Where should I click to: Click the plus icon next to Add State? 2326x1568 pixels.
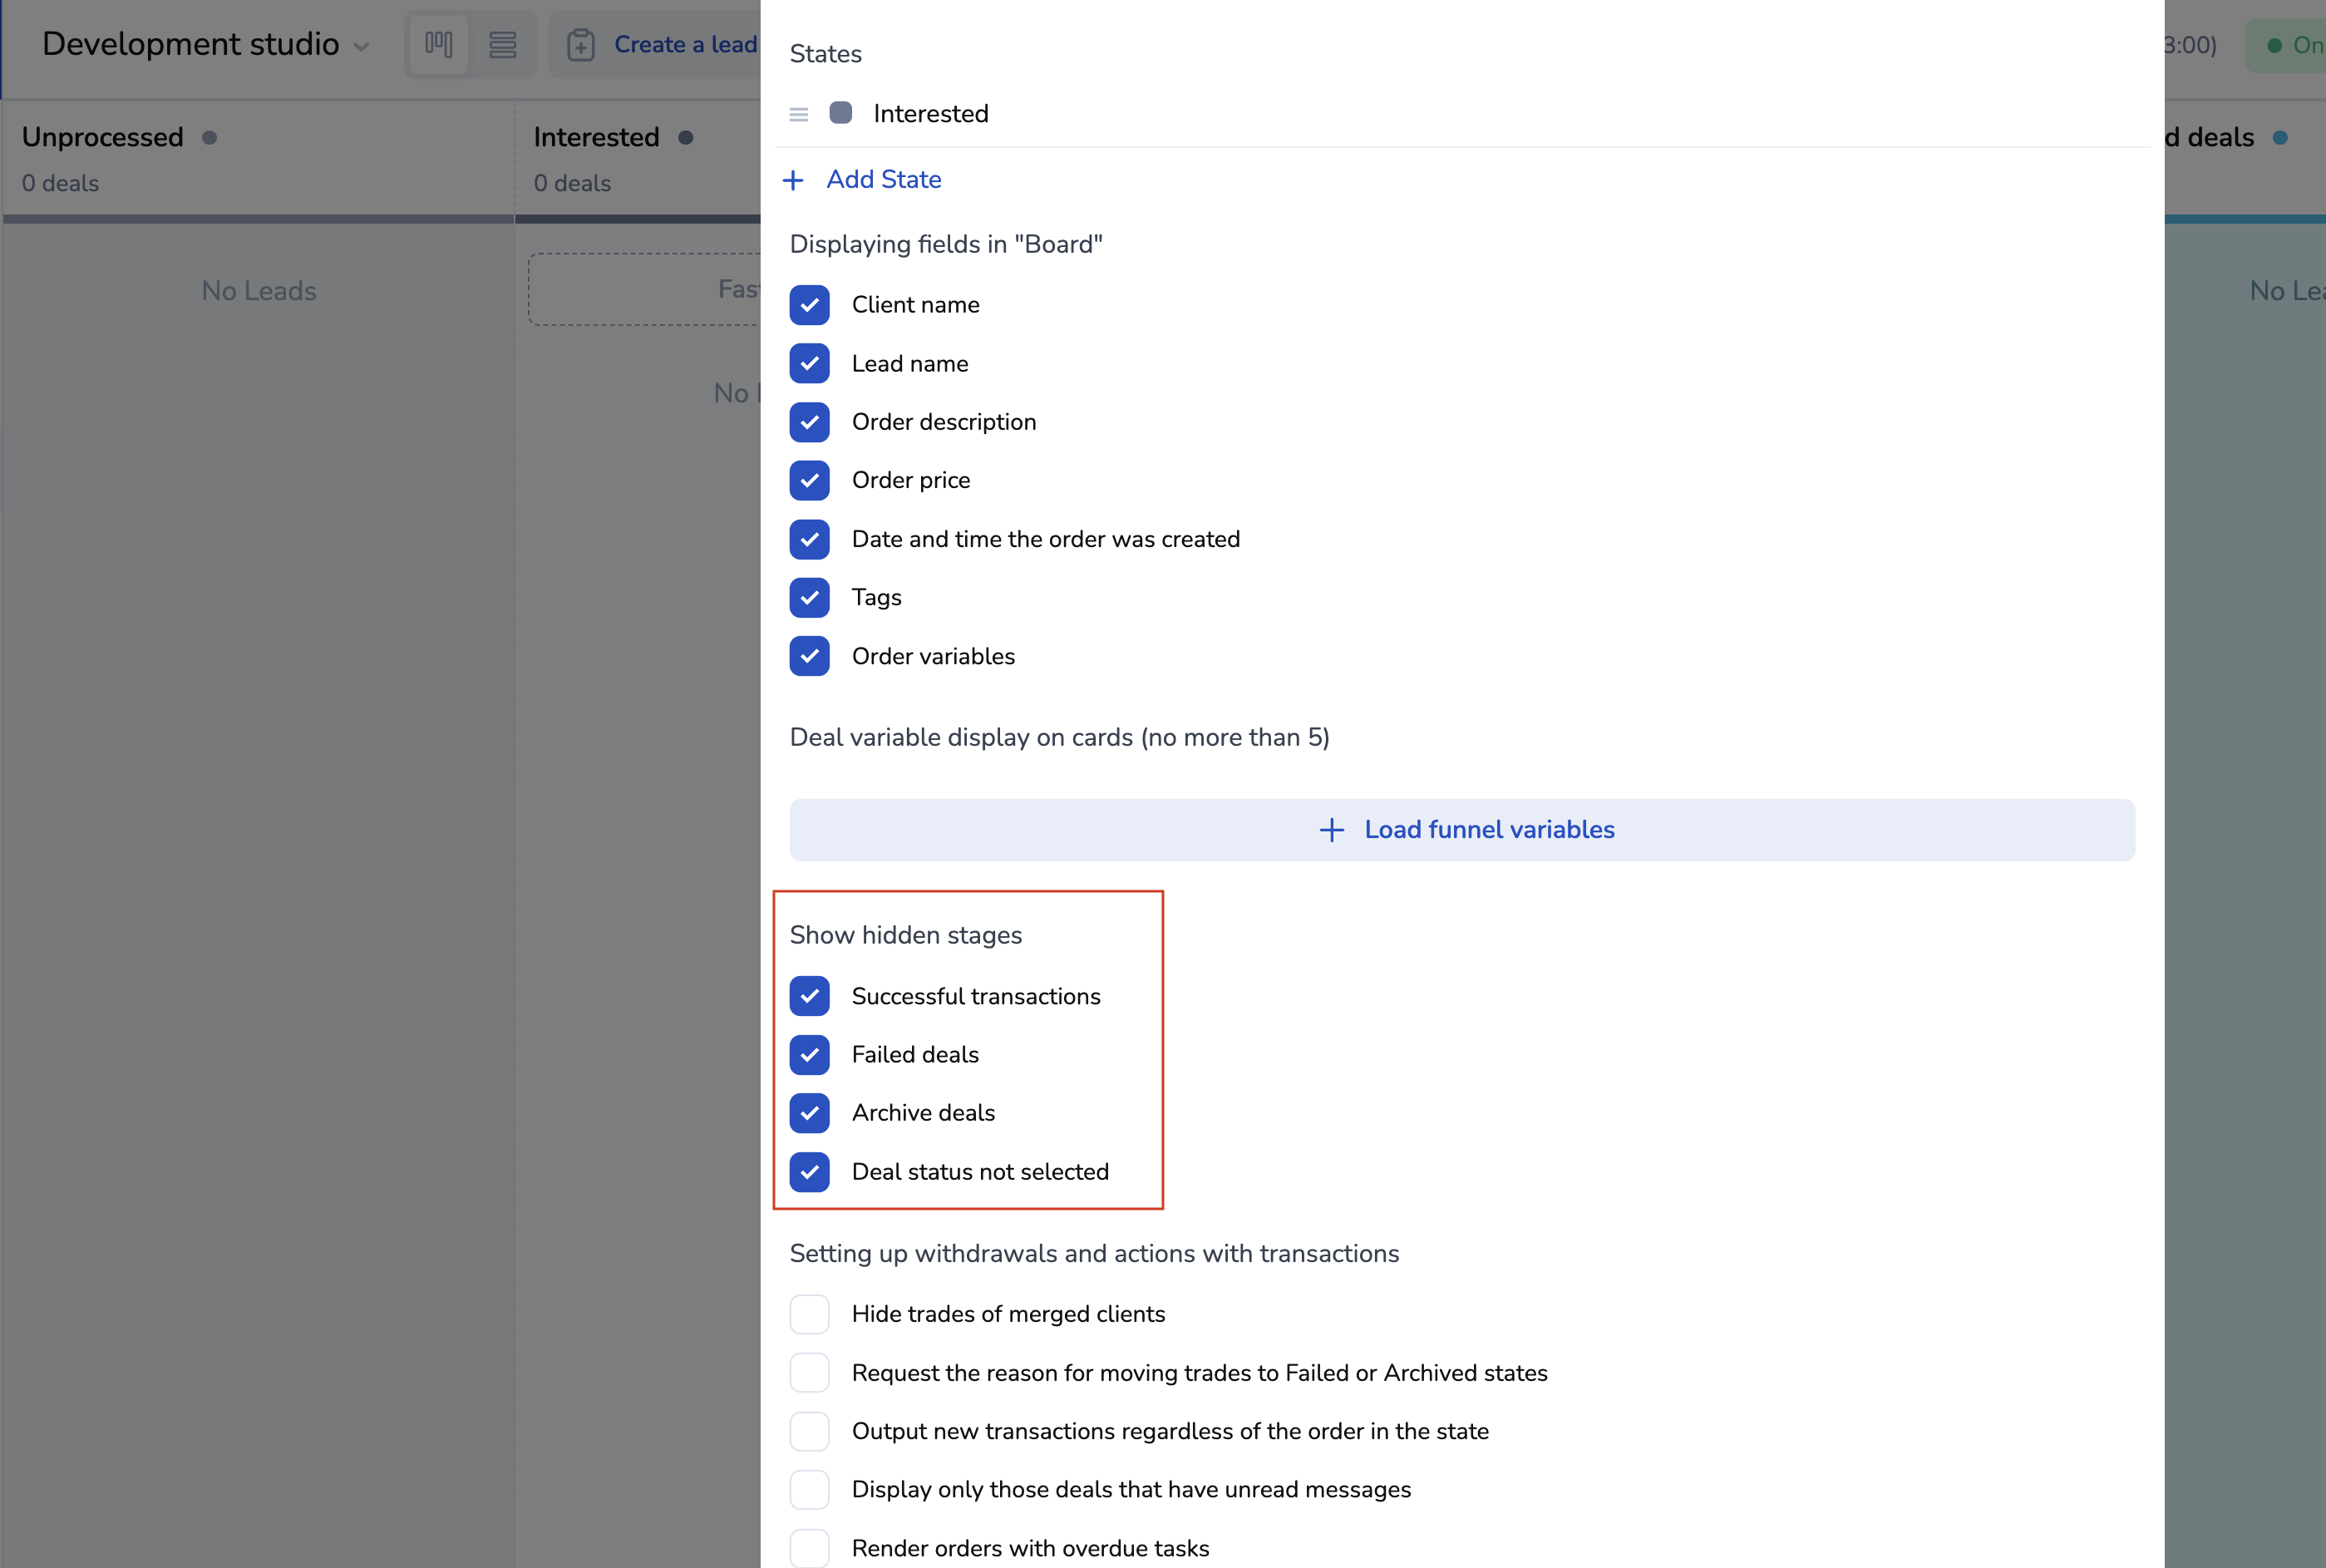click(x=793, y=180)
